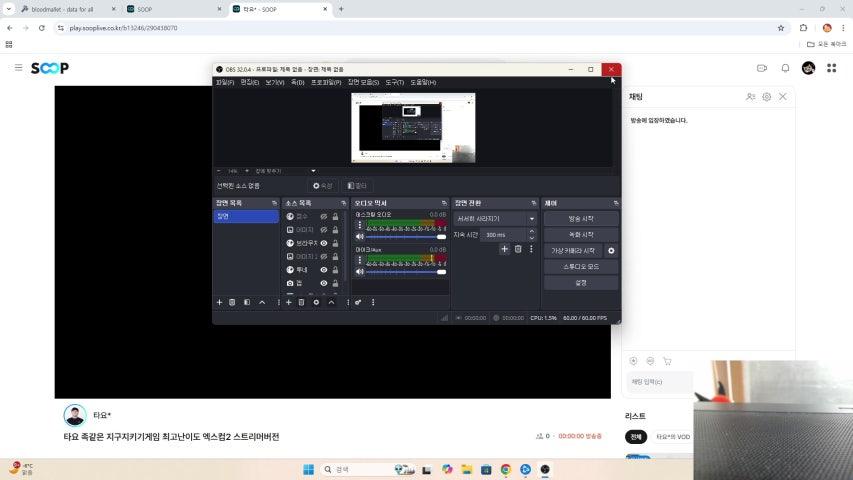This screenshot has width=853, height=480.
Task: Click the 스튜디오 모드 button
Action: click(x=581, y=267)
